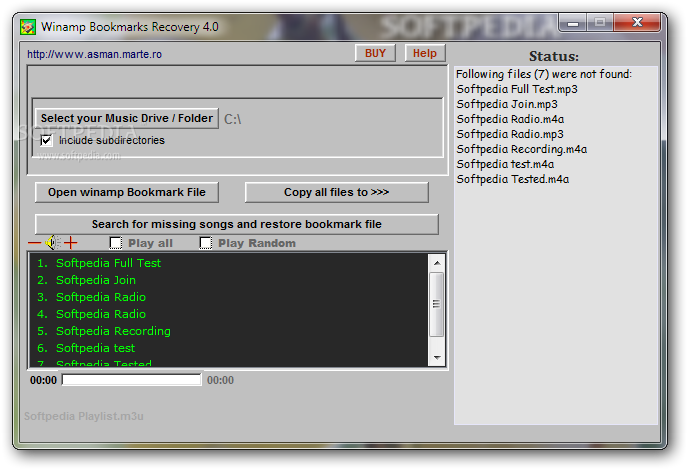Click the Winamp Bookmarks Recovery title bar icon

point(28,27)
